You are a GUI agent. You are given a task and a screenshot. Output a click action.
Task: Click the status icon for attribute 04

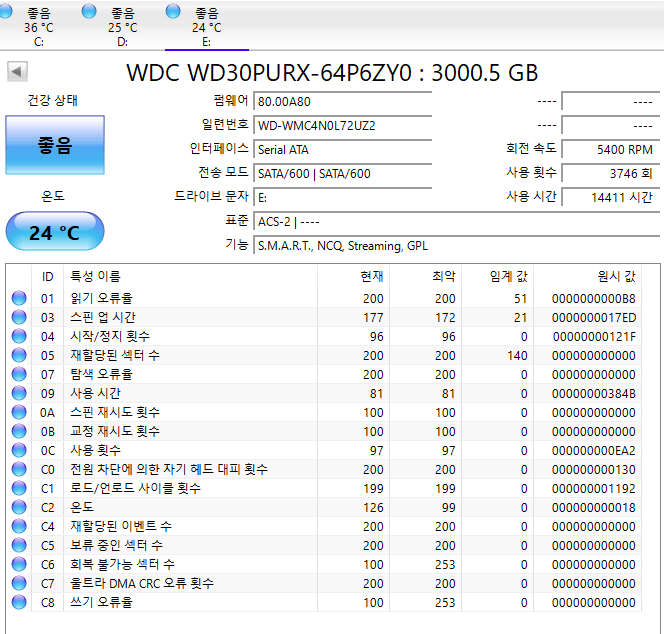click(x=19, y=336)
